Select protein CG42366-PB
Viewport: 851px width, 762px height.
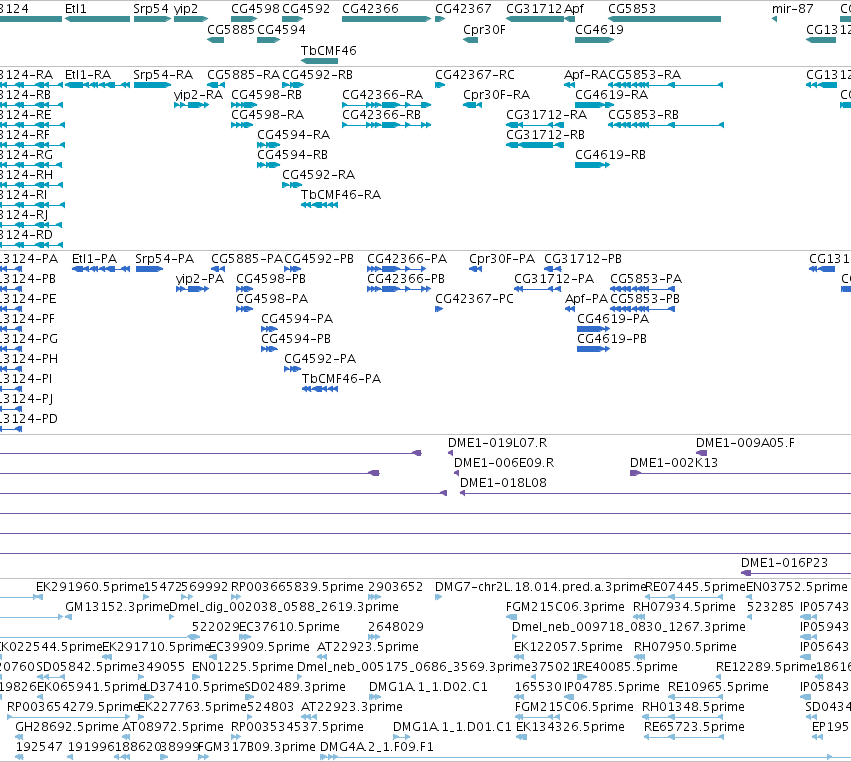[x=406, y=279]
